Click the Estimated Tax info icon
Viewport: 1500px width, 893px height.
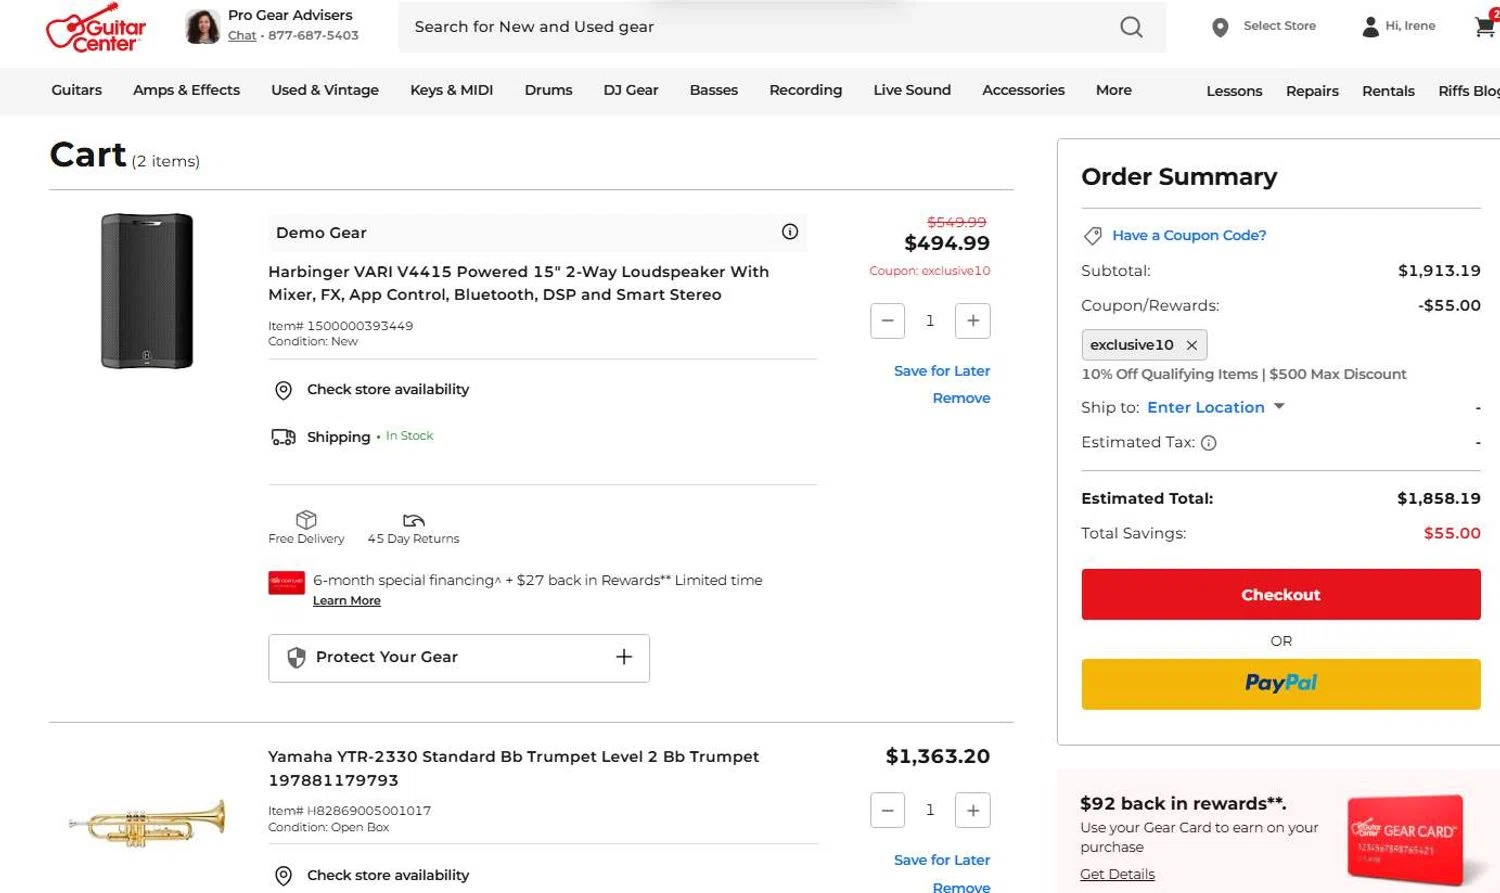click(x=1208, y=443)
